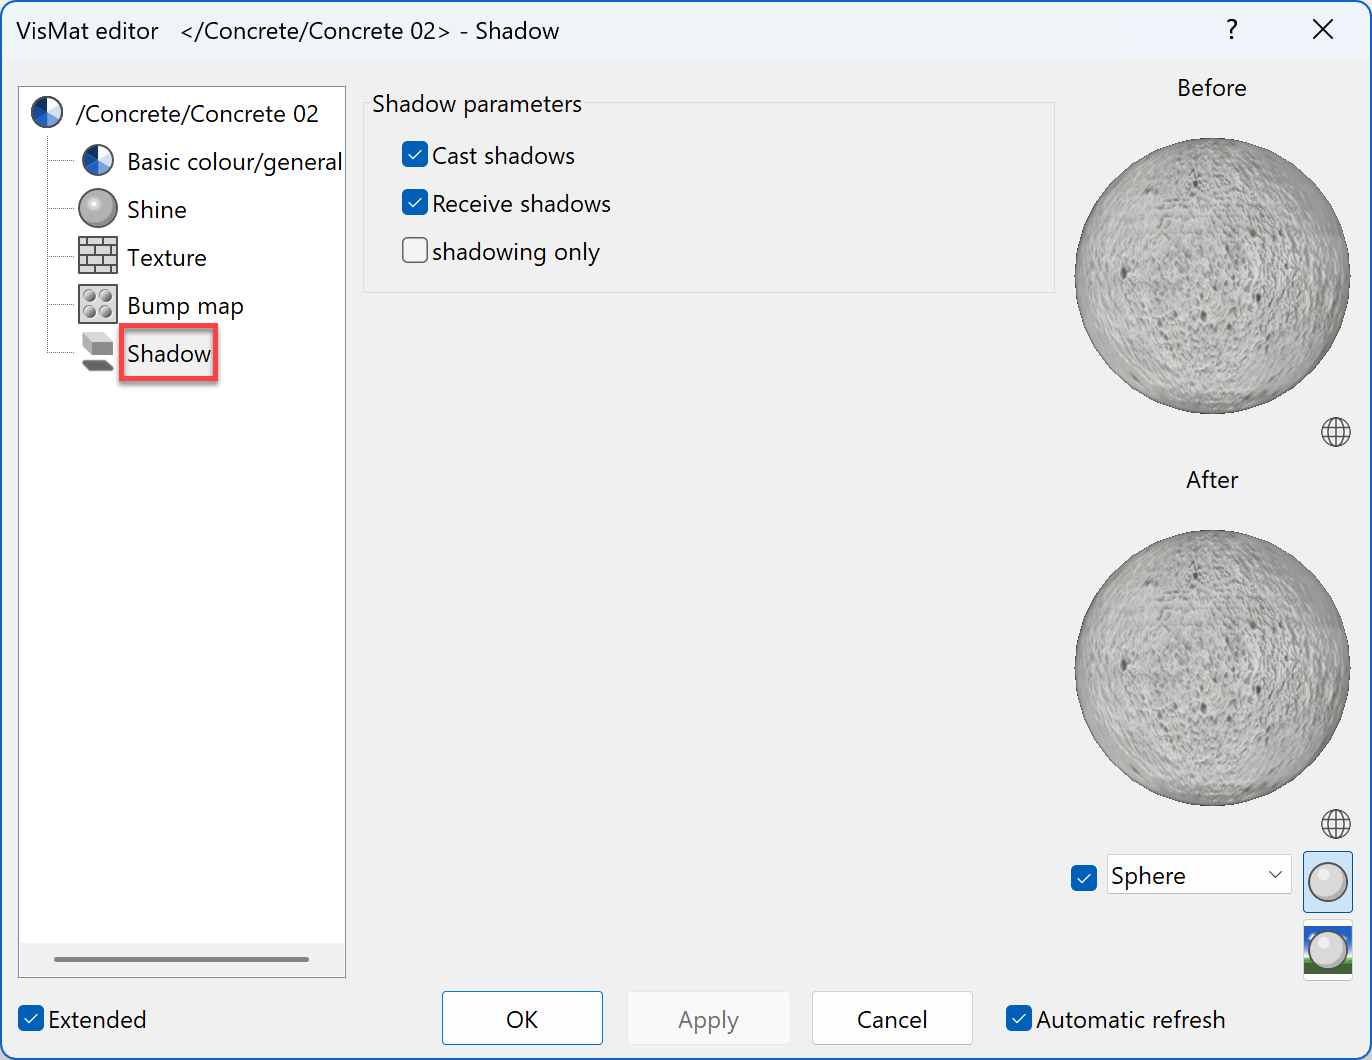Click the Basic colour/general pie icon
The image size is (1372, 1060).
click(97, 160)
